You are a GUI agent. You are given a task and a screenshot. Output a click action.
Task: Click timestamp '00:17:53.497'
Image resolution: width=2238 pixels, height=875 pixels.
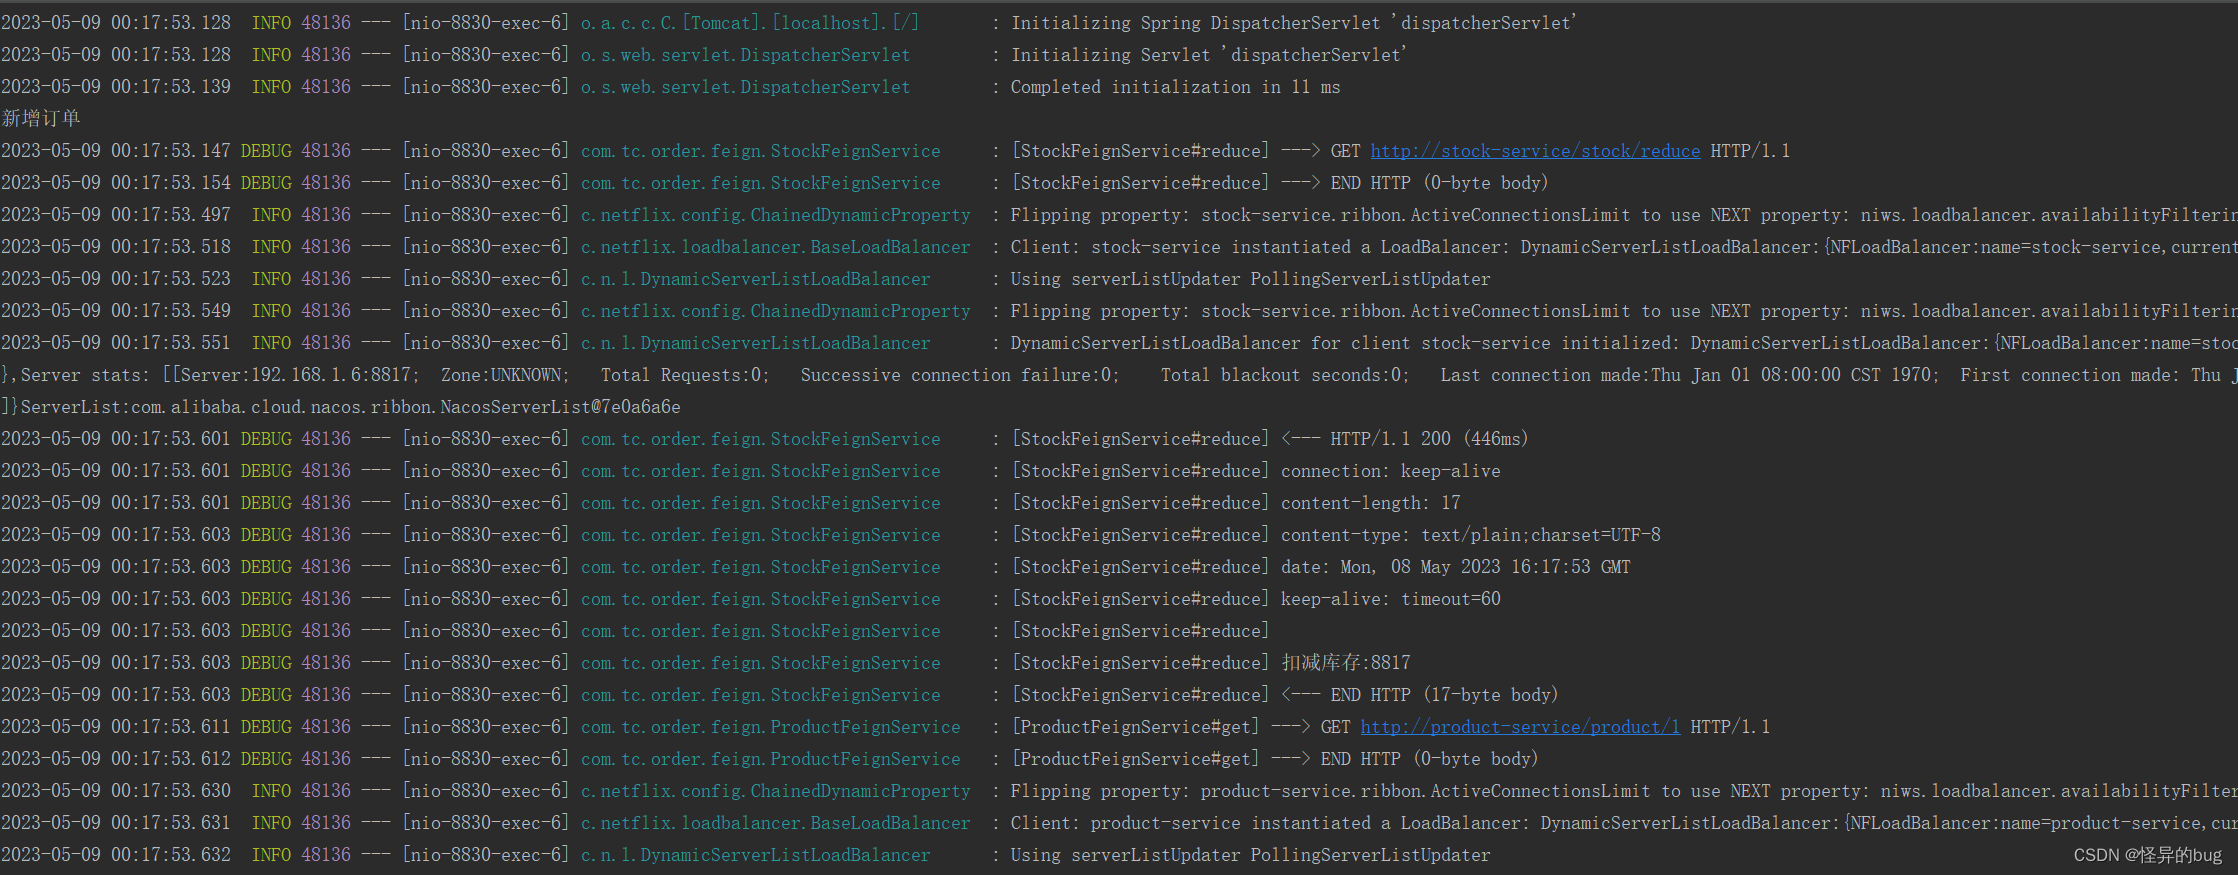tap(171, 215)
